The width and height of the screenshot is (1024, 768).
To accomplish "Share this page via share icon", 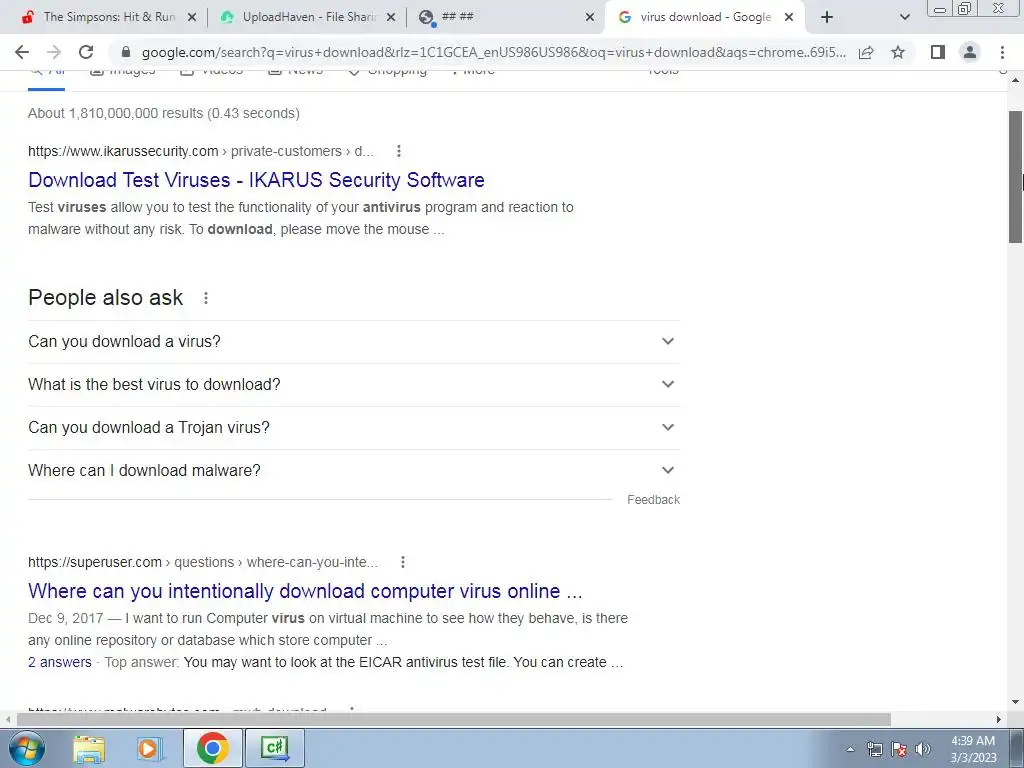I will click(x=866, y=52).
